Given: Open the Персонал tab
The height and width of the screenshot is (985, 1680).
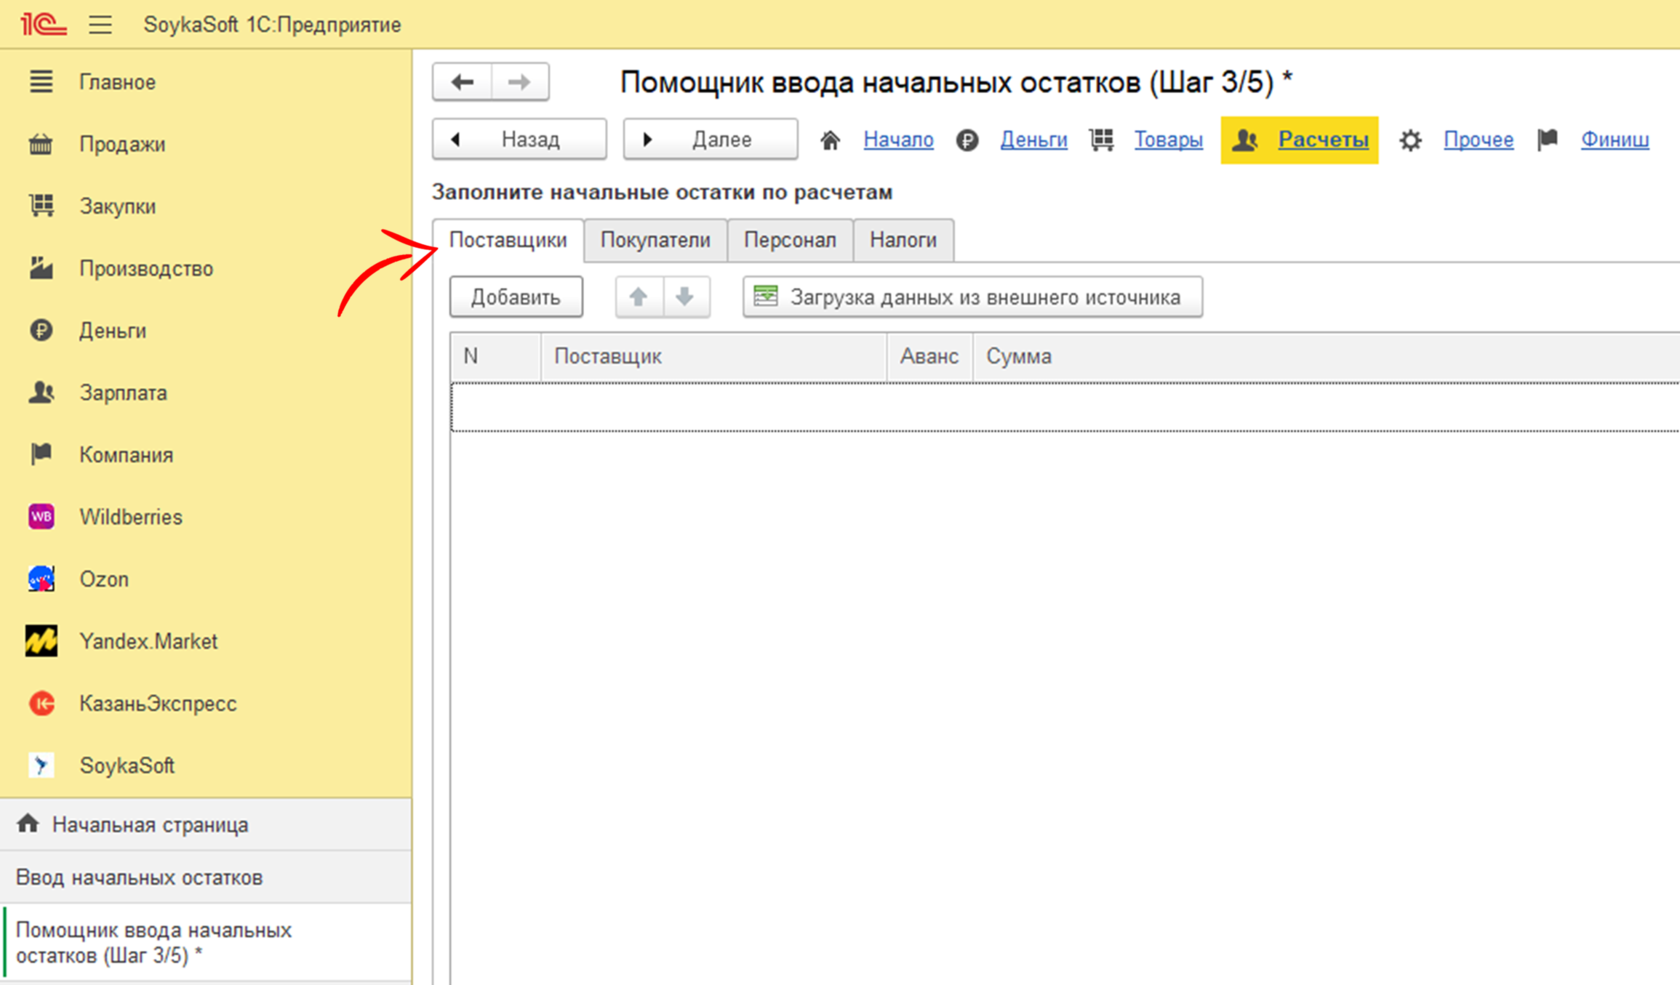Looking at the screenshot, I should coord(790,240).
